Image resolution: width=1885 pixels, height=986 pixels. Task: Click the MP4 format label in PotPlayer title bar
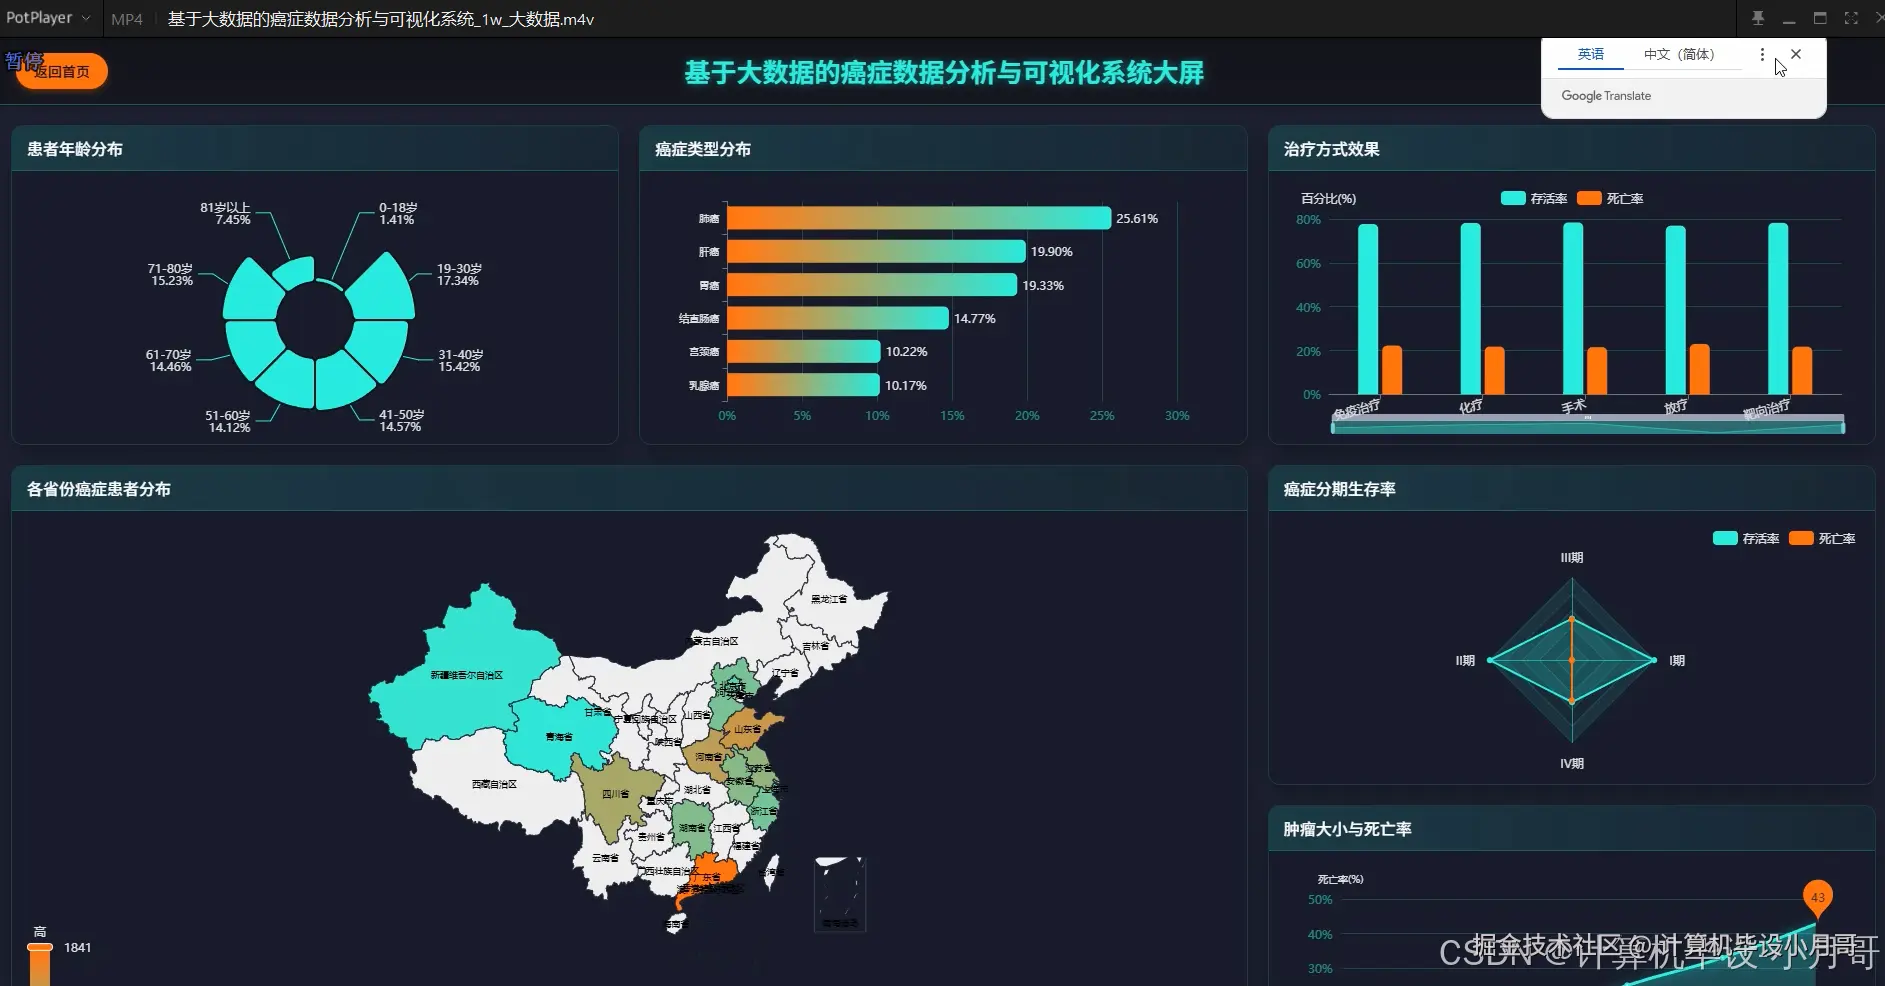point(127,19)
